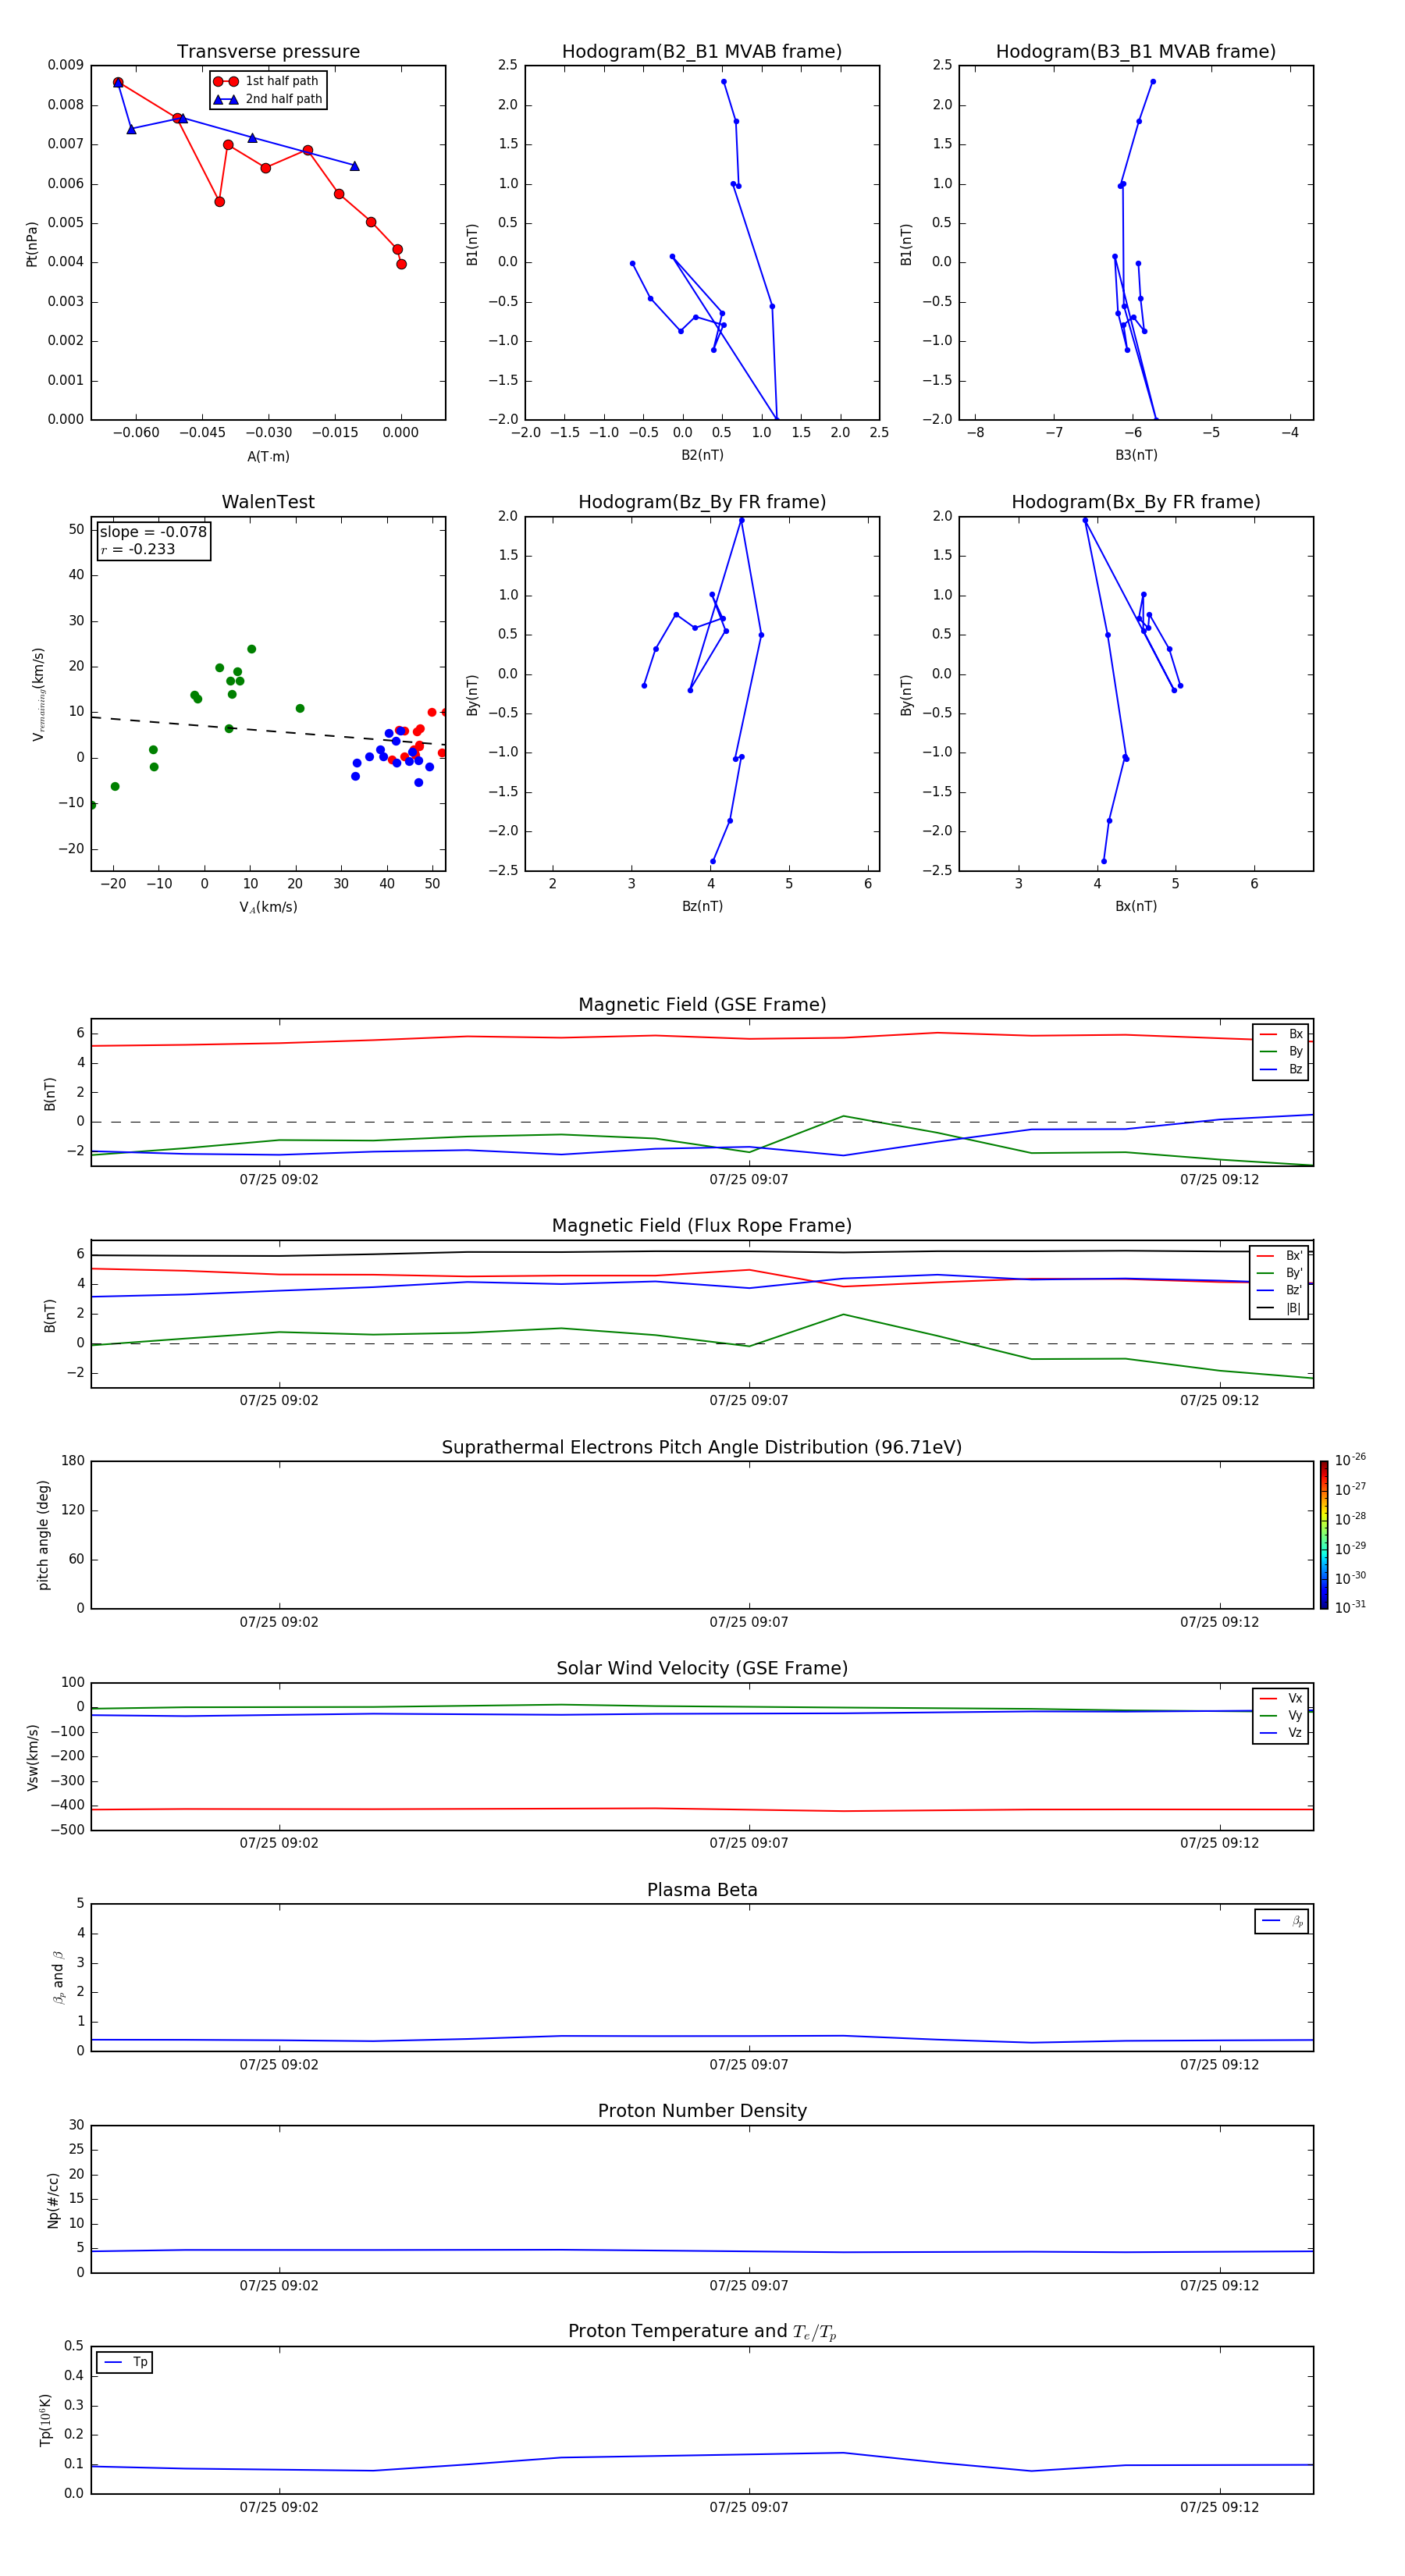Select the '2nd half path' legend entry
Screen dimensions: 1405x2576
(x=268, y=99)
